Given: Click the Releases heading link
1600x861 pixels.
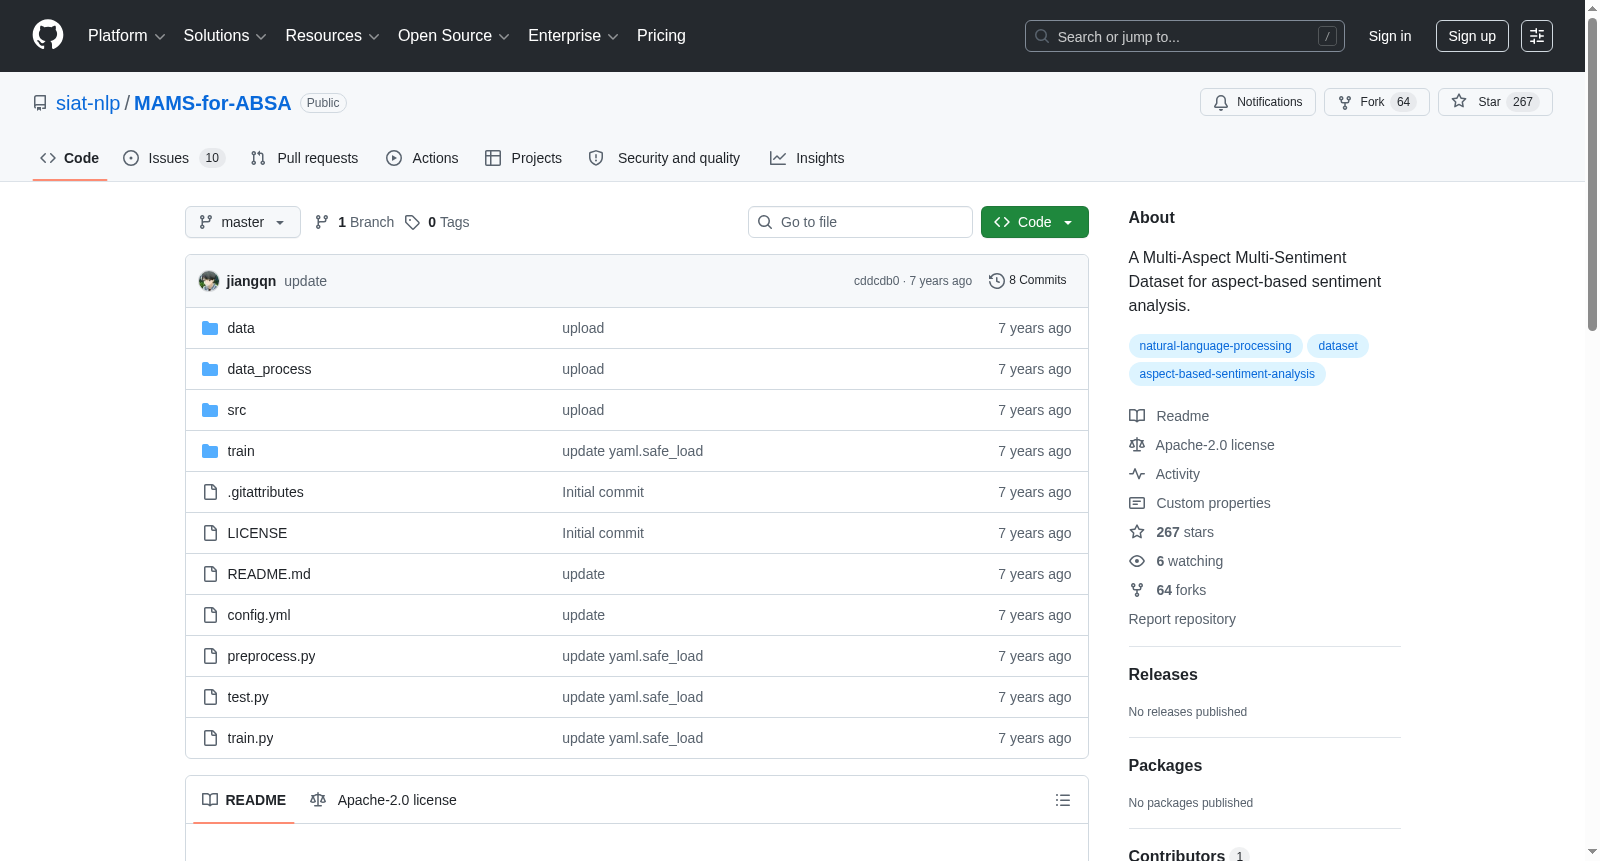Looking at the screenshot, I should pyautogui.click(x=1163, y=675).
